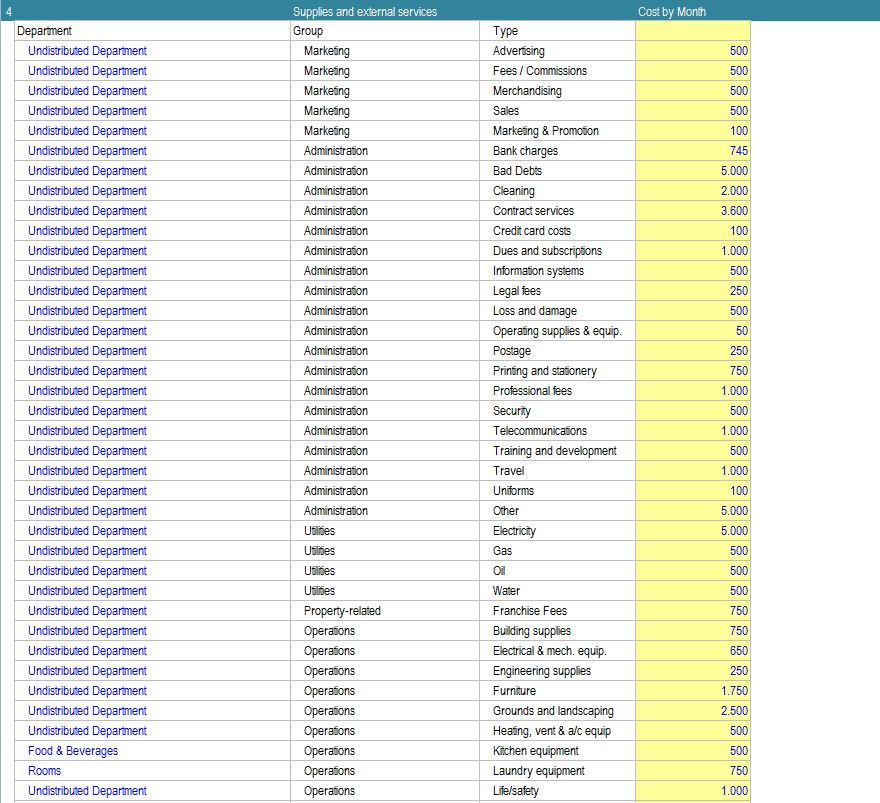The height and width of the screenshot is (803, 880).
Task: Select the Other type cell
Action: (x=557, y=511)
